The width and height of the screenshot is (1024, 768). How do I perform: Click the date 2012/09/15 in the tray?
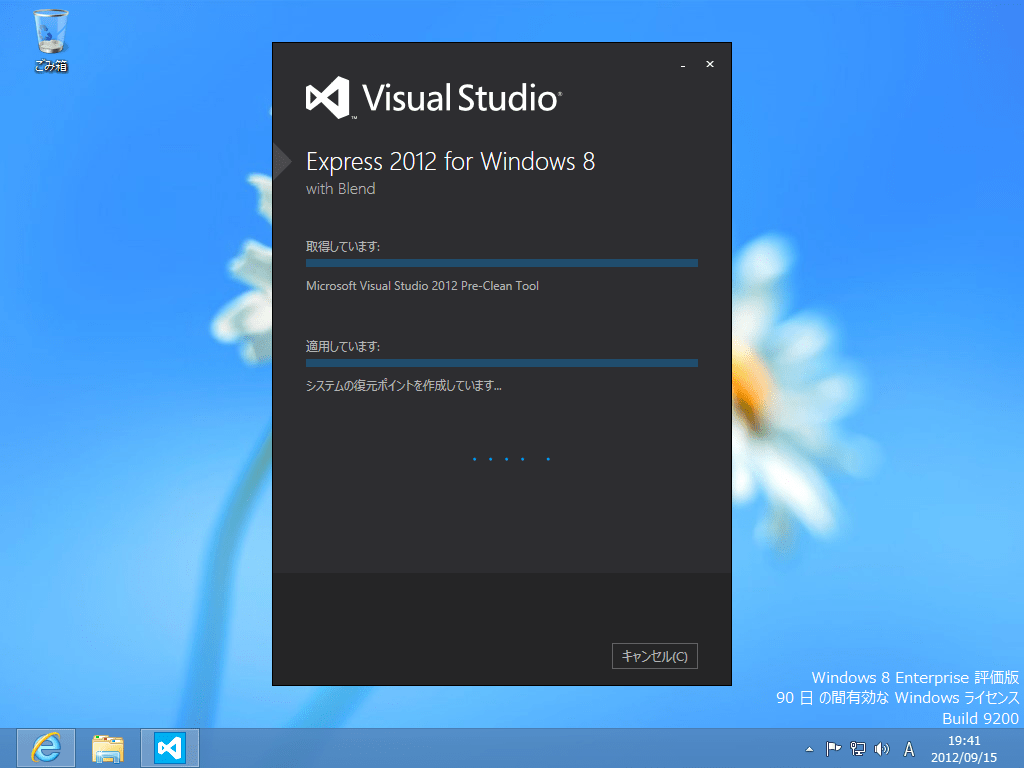[x=964, y=758]
